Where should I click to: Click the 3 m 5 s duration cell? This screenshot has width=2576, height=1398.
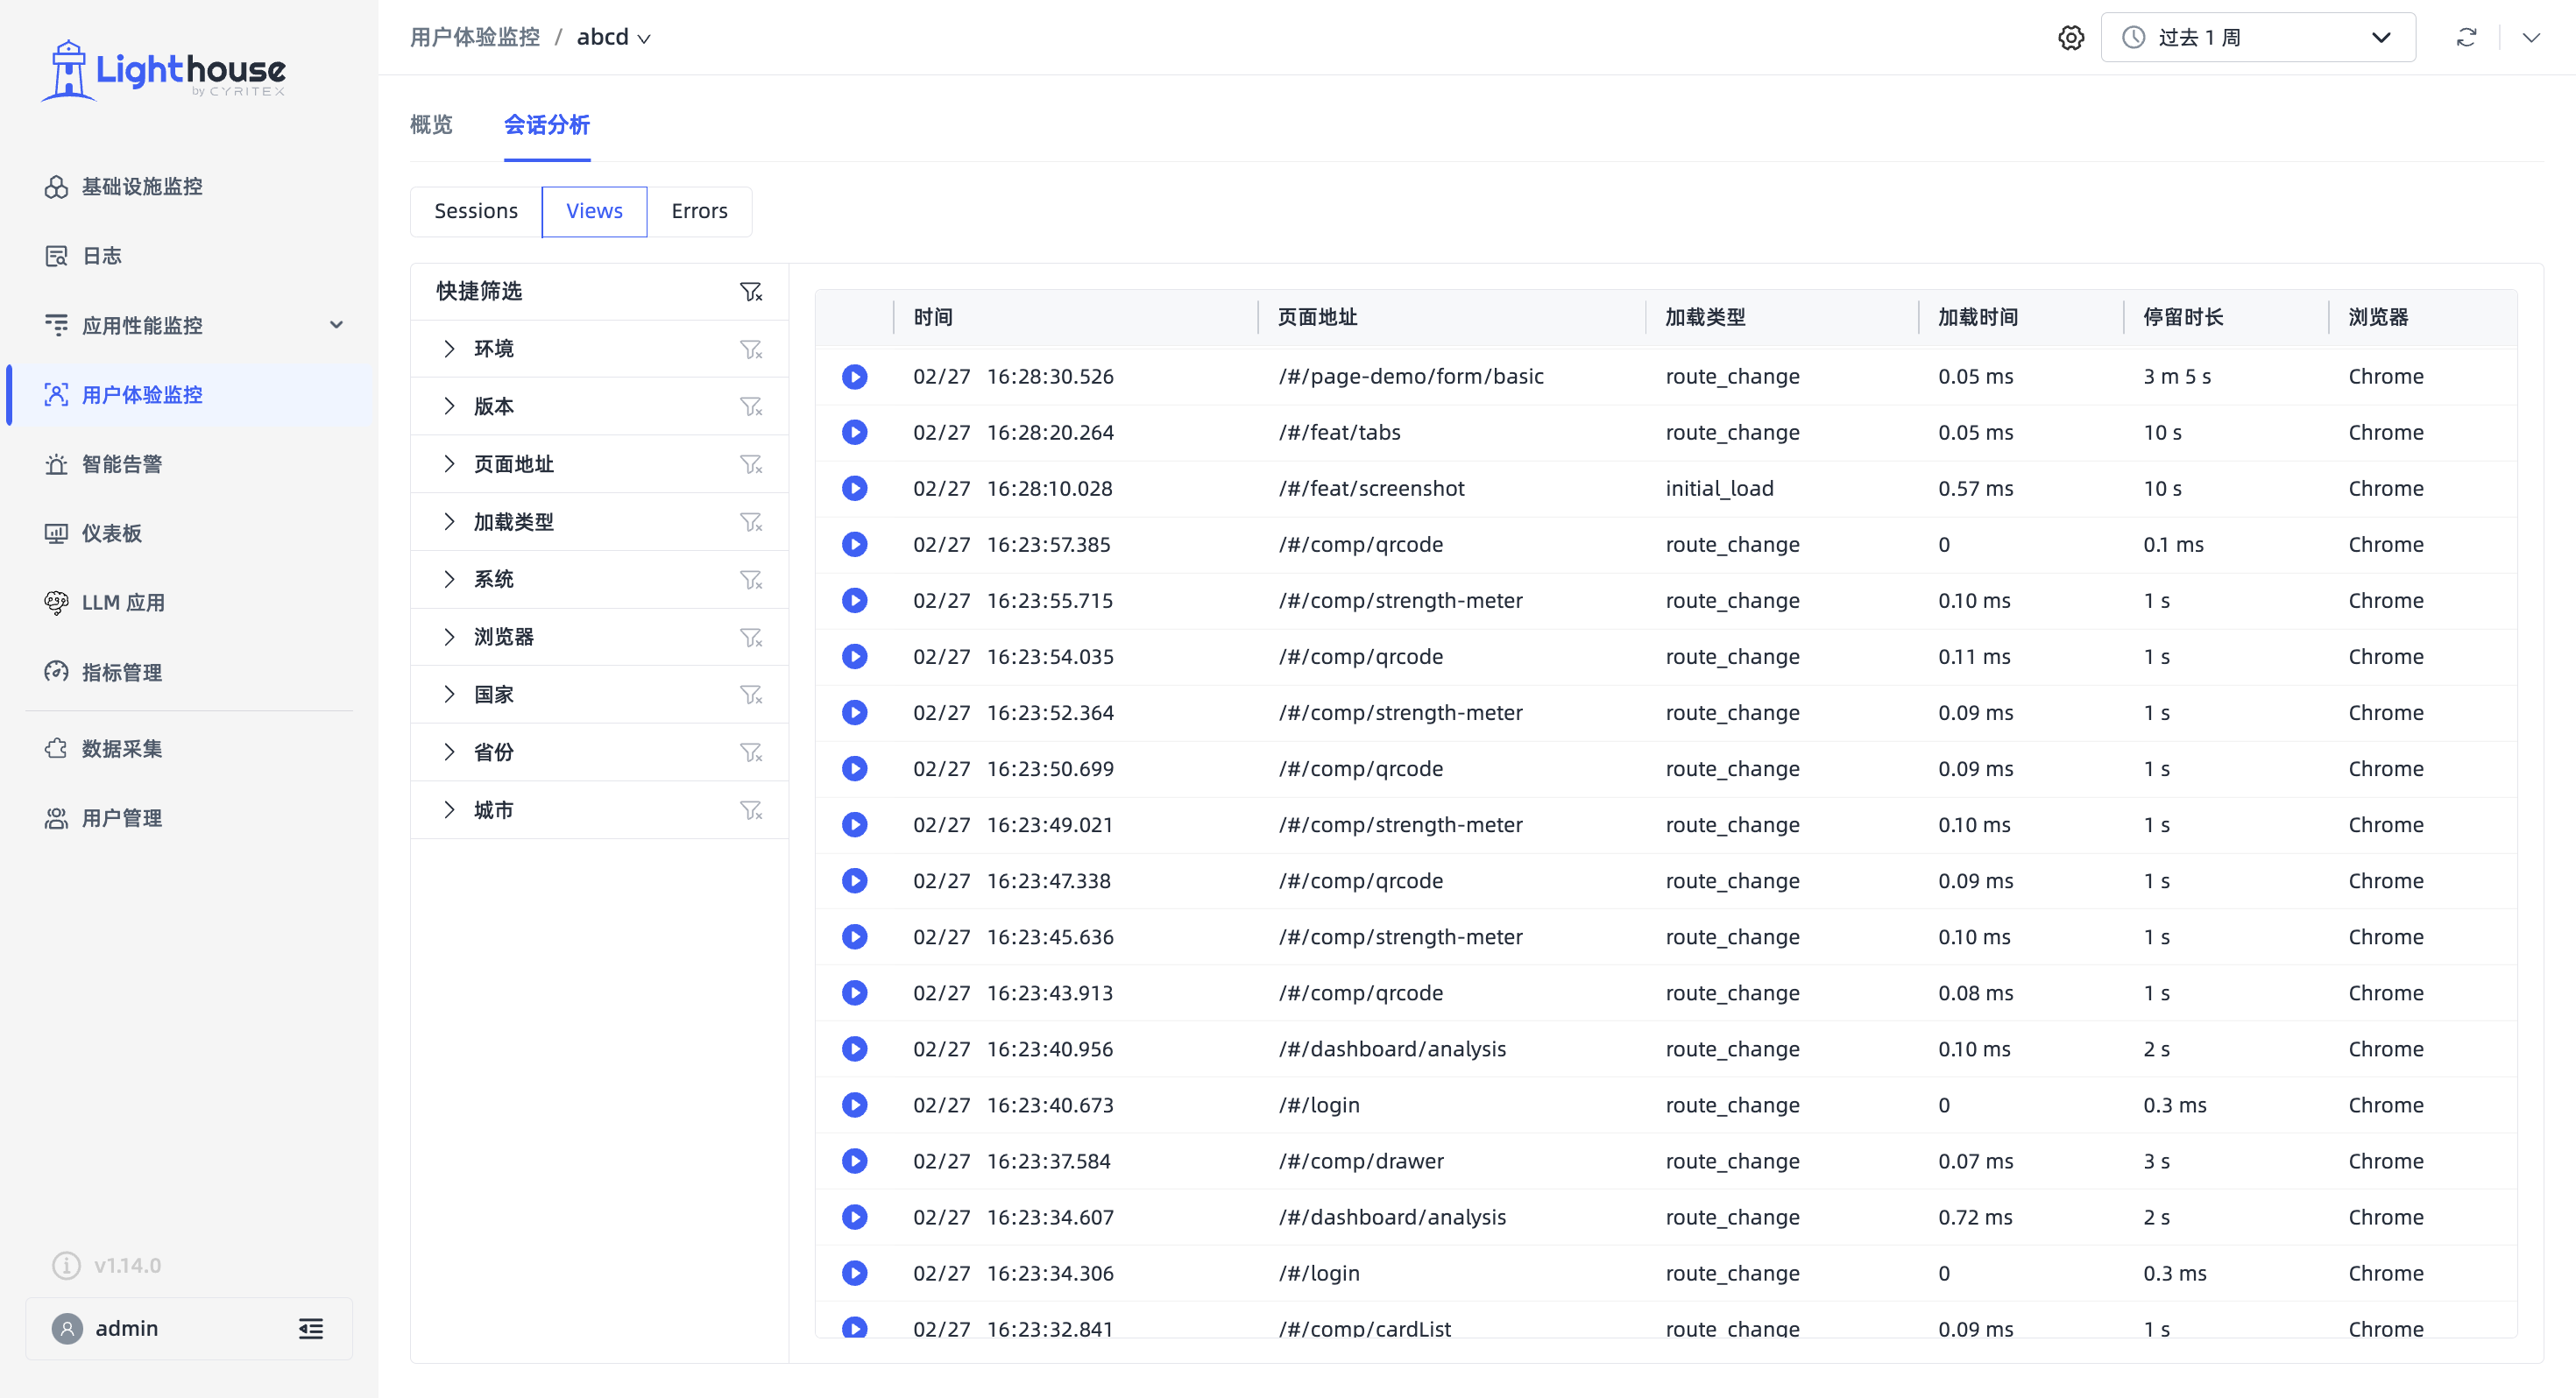click(x=2177, y=377)
